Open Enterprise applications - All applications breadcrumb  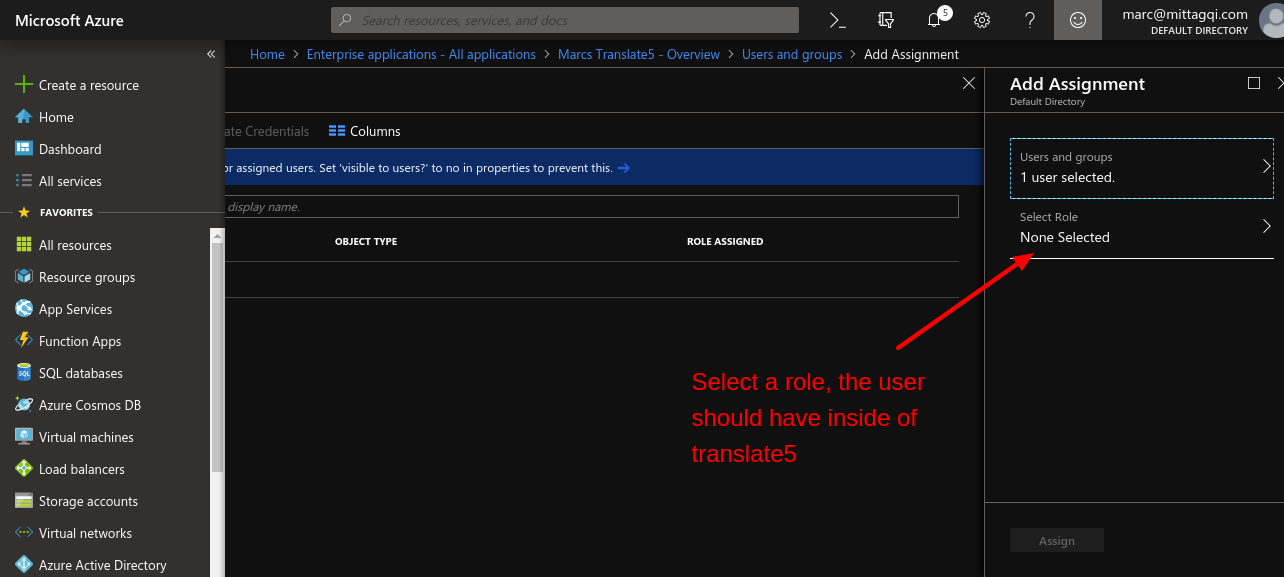tap(421, 55)
